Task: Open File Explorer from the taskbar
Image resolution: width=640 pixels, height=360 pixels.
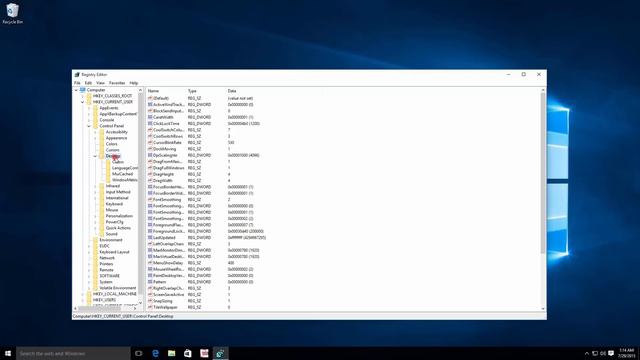Action: pos(171,353)
